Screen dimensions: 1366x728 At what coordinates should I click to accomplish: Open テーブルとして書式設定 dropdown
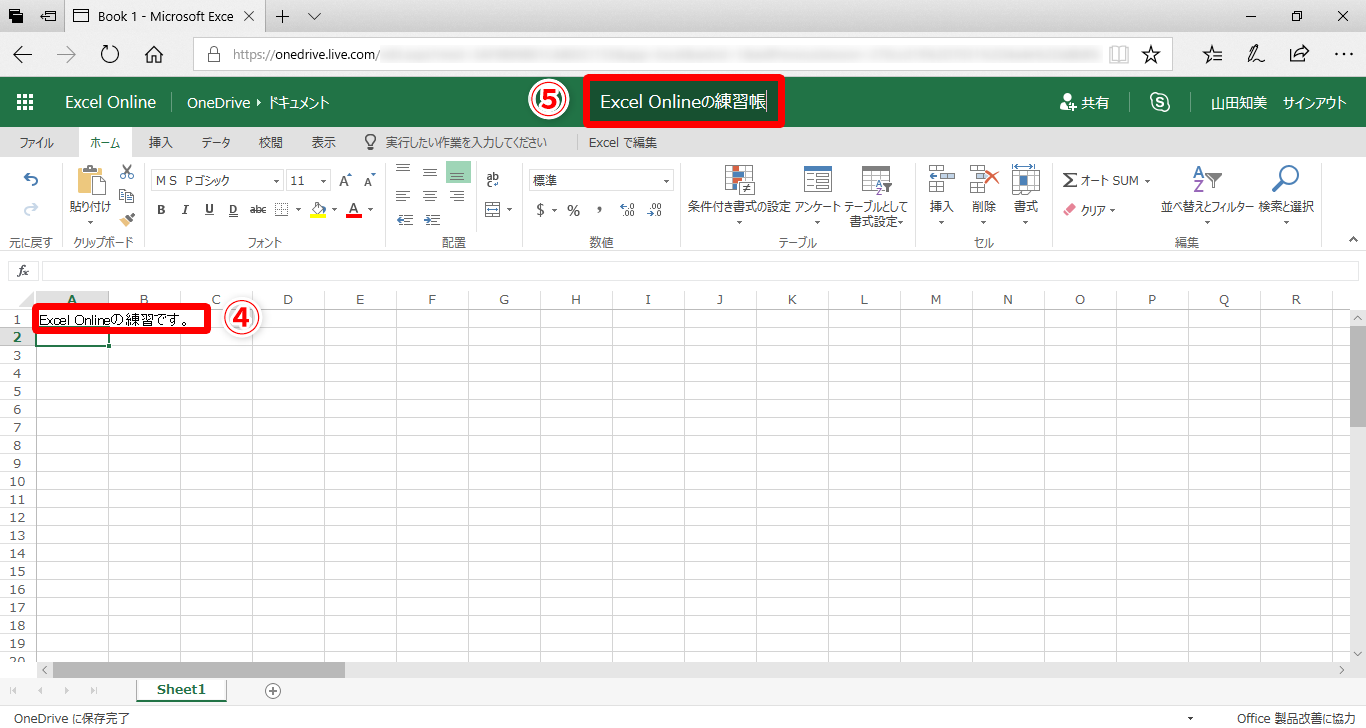pyautogui.click(x=876, y=195)
